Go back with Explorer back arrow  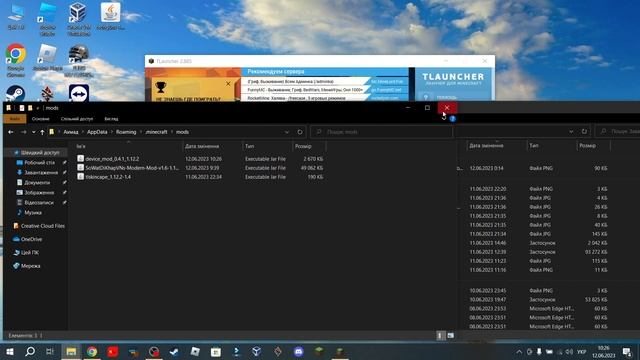click(11, 132)
